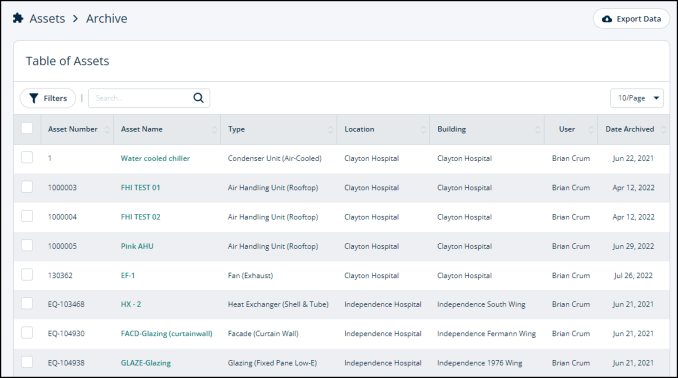This screenshot has height=378, width=678.
Task: Open the FHI TEST 01 asset link
Action: tap(140, 188)
